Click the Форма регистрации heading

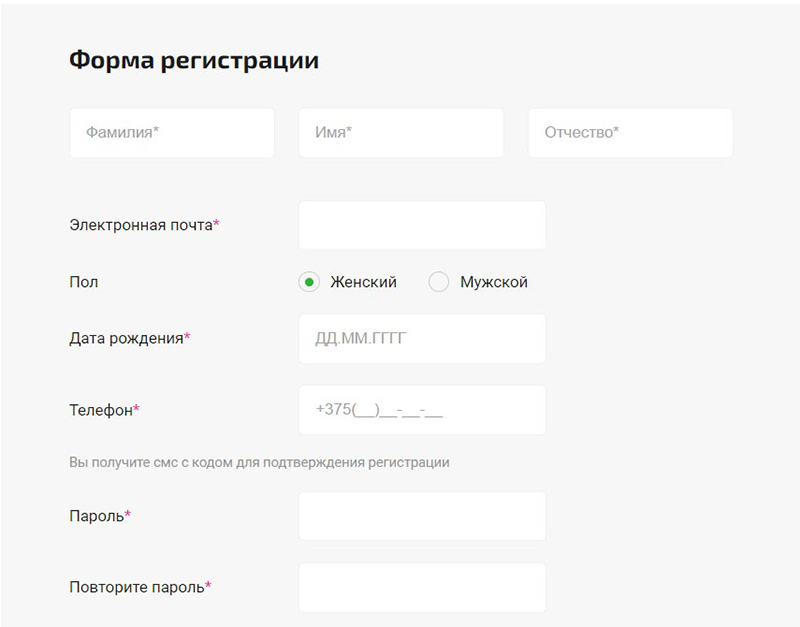[x=194, y=60]
